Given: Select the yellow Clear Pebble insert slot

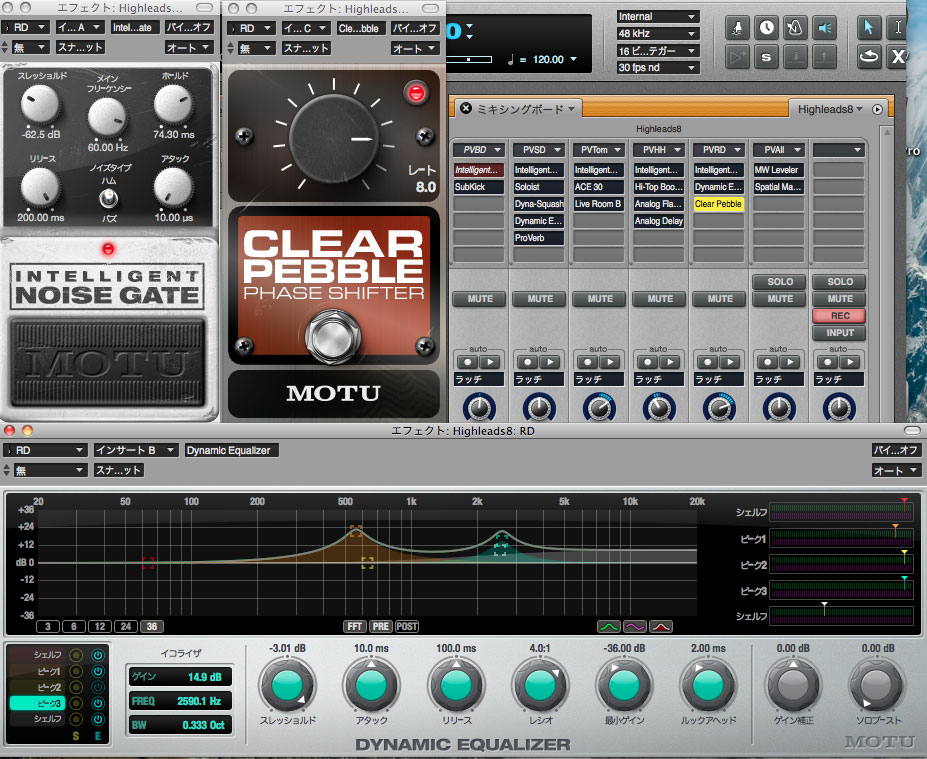Looking at the screenshot, I should [718, 204].
